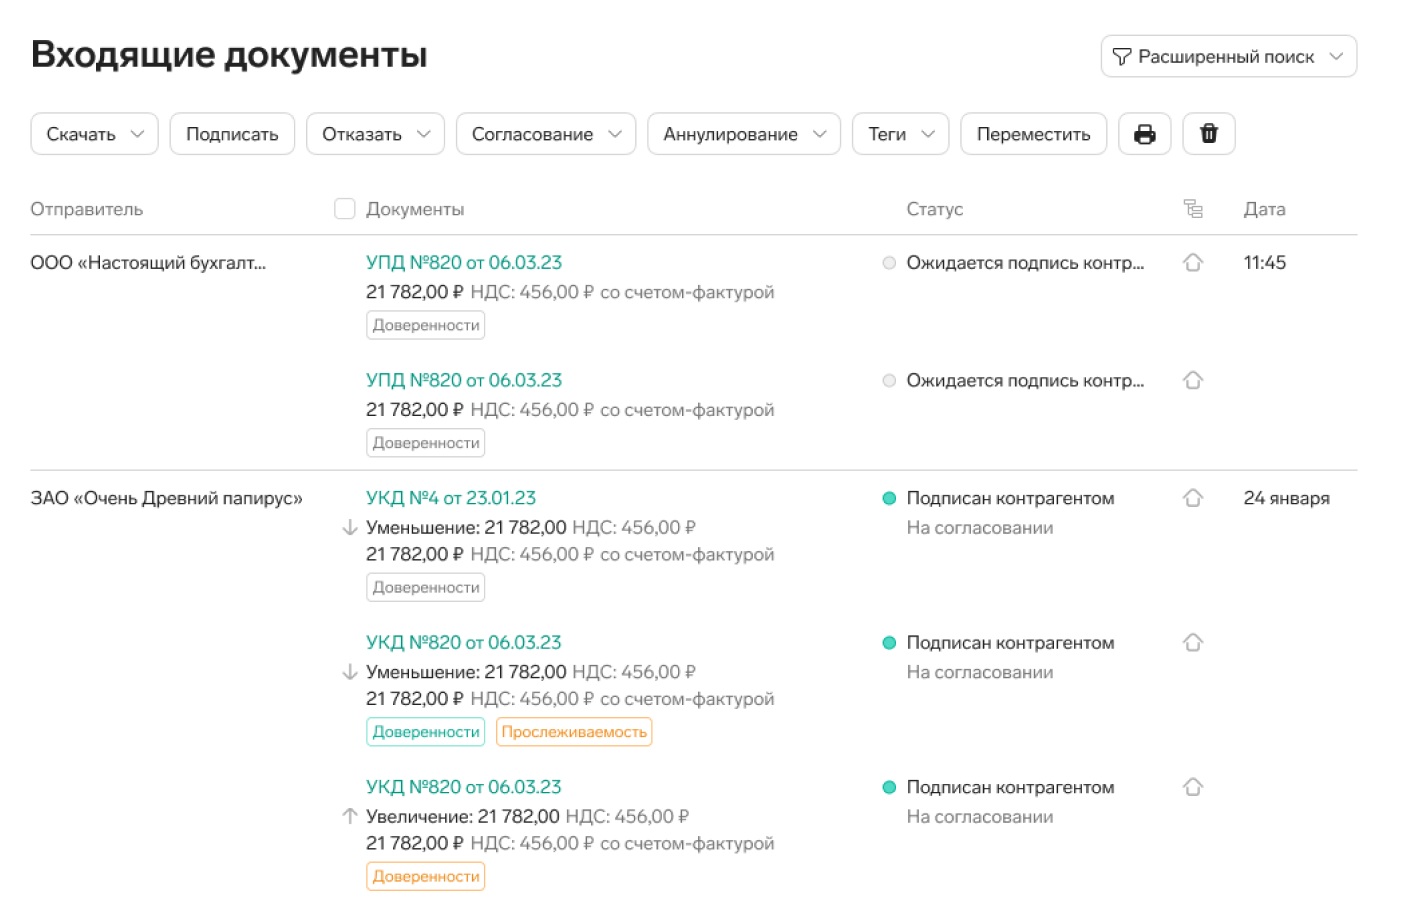The height and width of the screenshot is (902, 1418).
Task: Open the Аннулирование dropdown
Action: (x=744, y=134)
